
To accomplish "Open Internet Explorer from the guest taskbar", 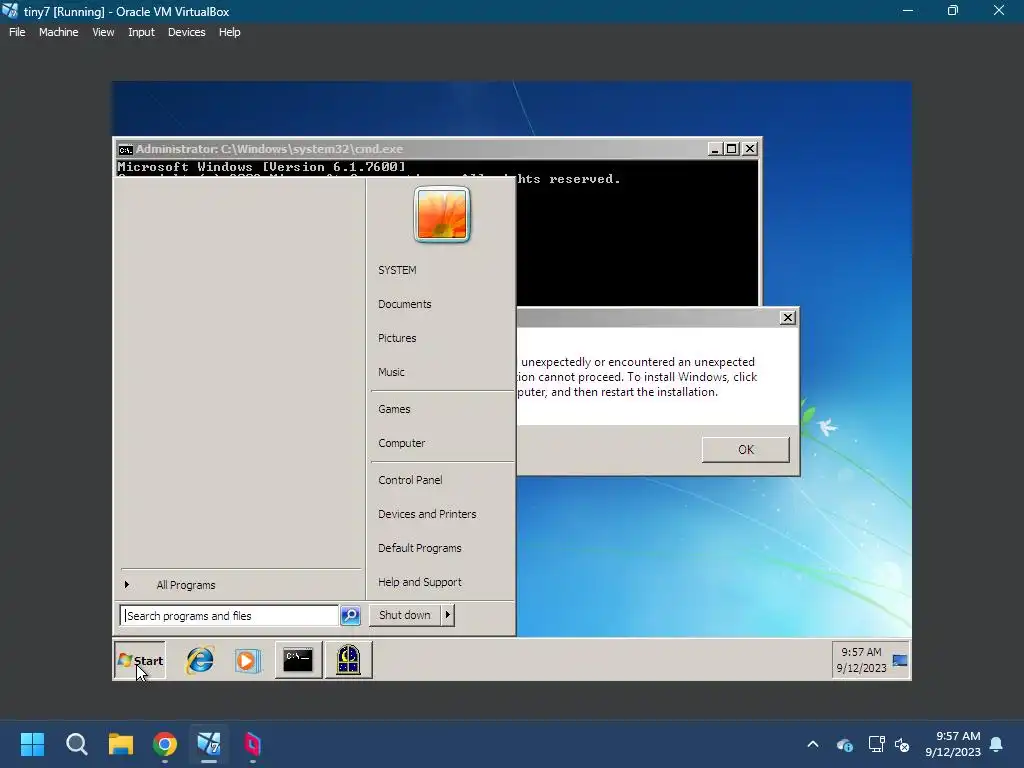I will pos(200,660).
